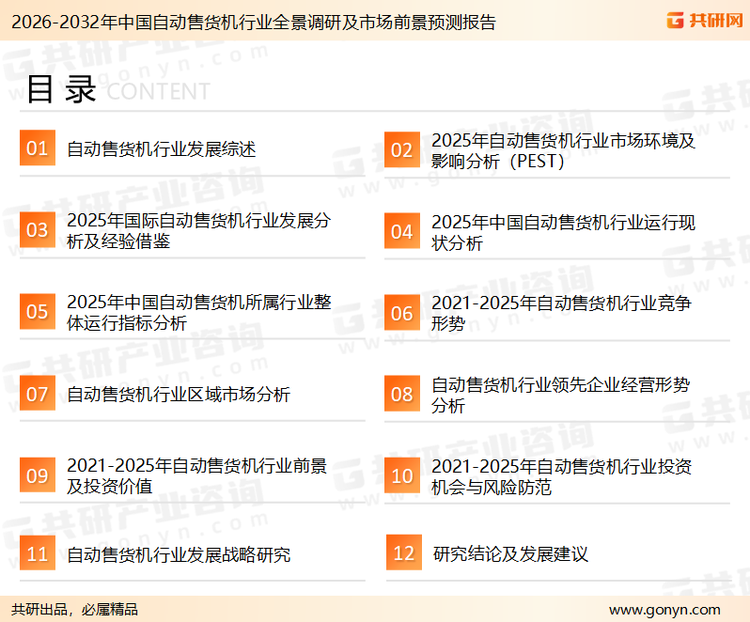Click the orange 04 chapter number box
Image resolution: width=750 pixels, height=622 pixels.
402,232
